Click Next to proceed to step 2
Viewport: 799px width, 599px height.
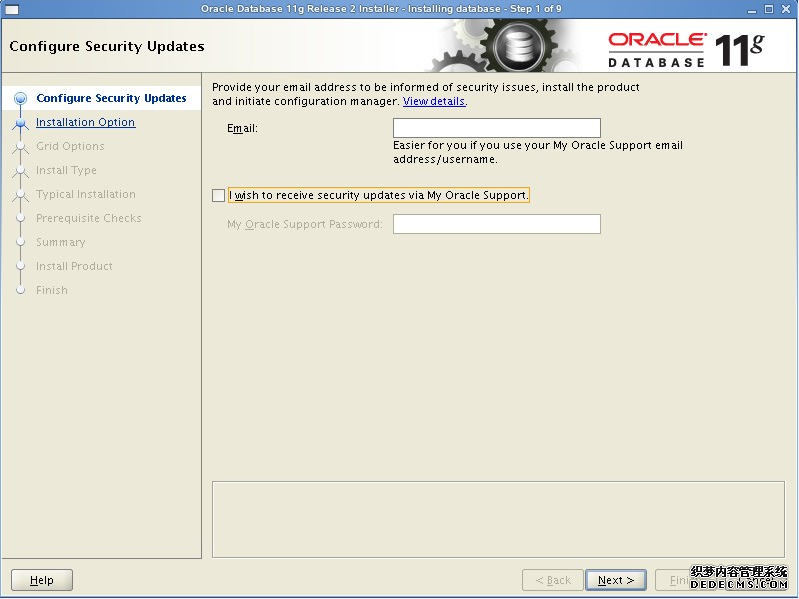pyautogui.click(x=616, y=580)
